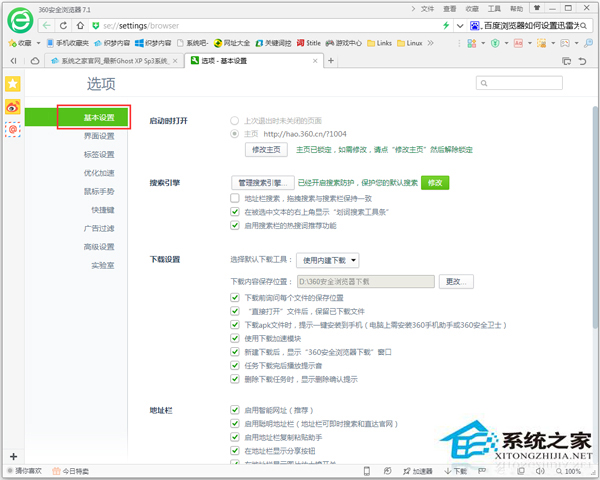Toggle 使用下载加速模块 checkbox
Viewport: 600px width, 480px height.
[x=234, y=339]
